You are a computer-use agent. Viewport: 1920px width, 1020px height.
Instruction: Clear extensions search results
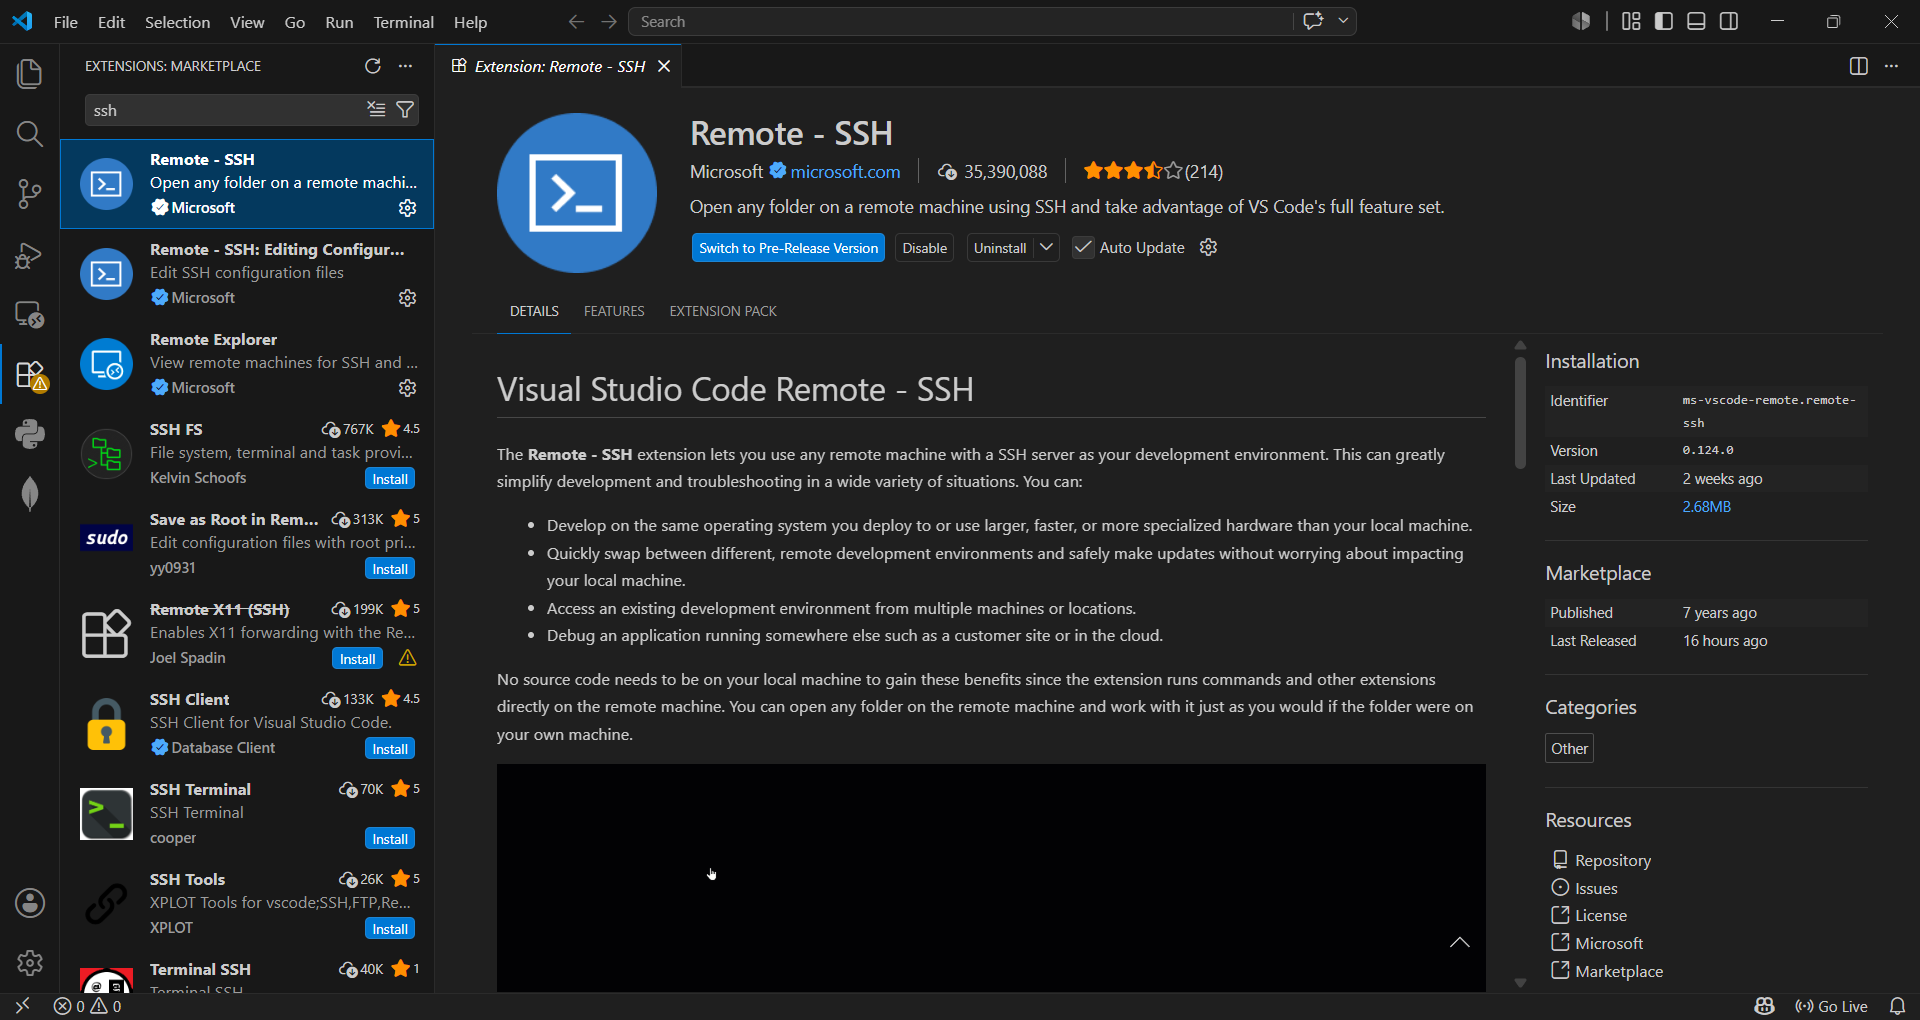pyautogui.click(x=376, y=110)
